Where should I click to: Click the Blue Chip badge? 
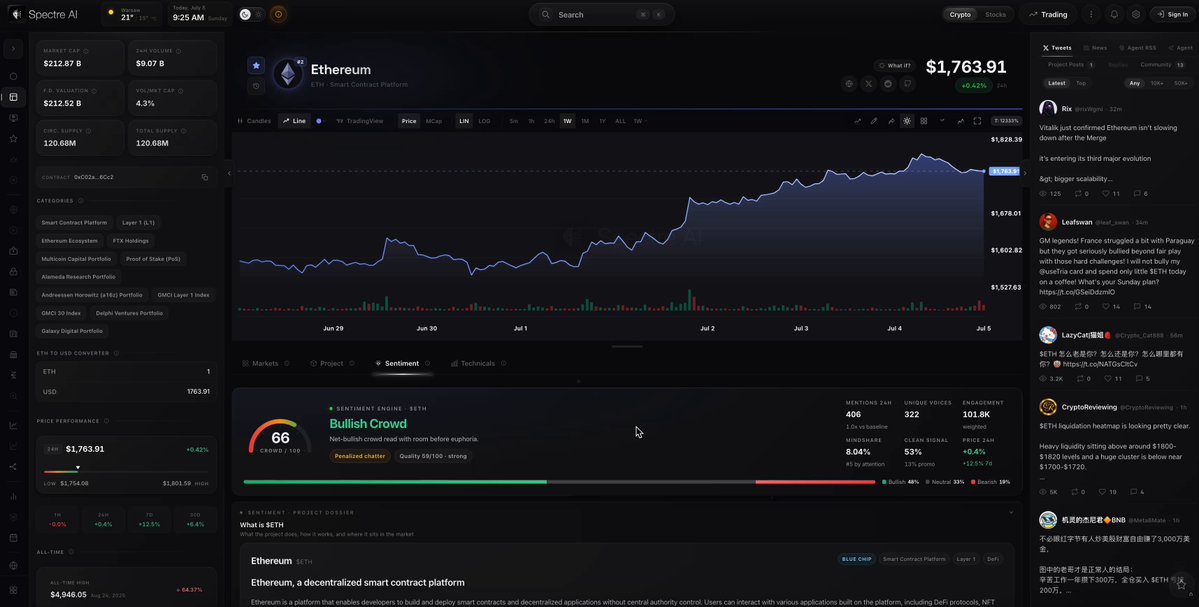coord(856,559)
